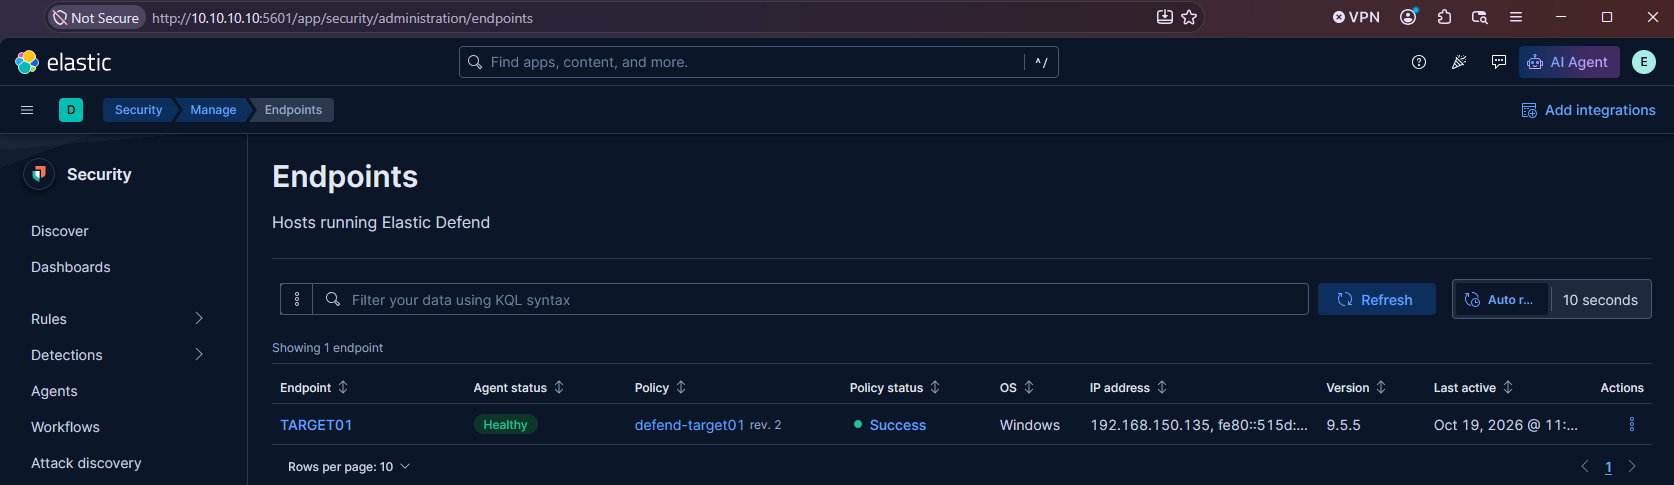Viewport: 1674px width, 485px height.
Task: Open browser profile account icon
Action: pyautogui.click(x=1408, y=17)
